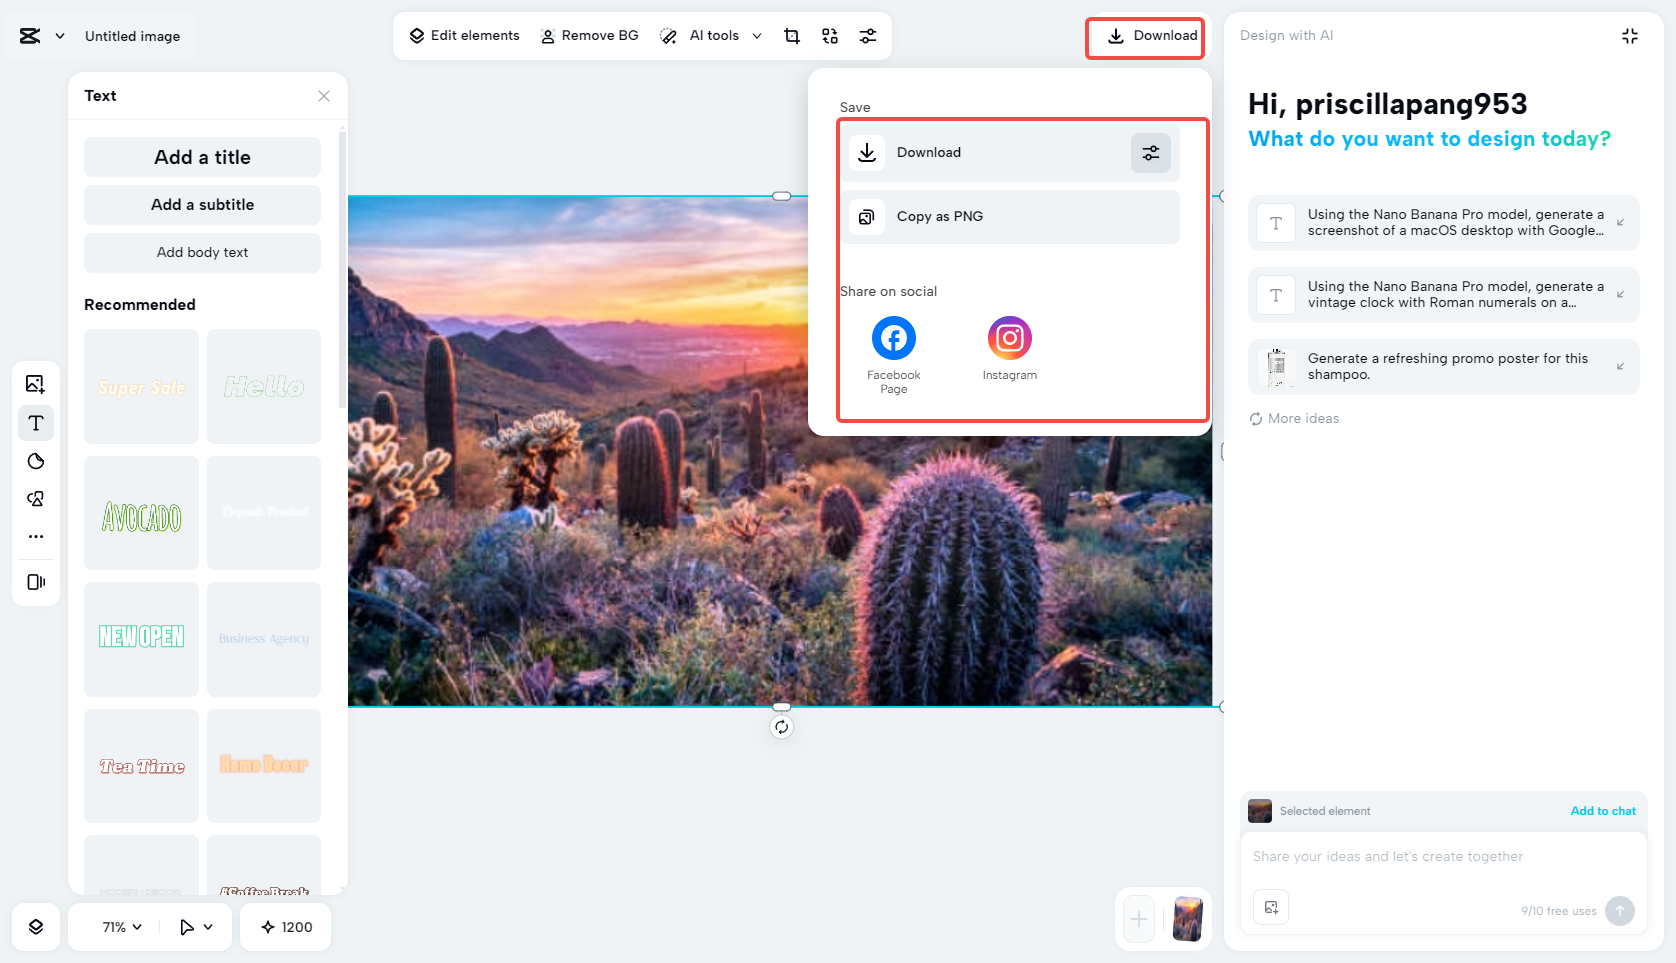The image size is (1676, 963).
Task: Collapse the Design with AI panel
Action: 1630,36
